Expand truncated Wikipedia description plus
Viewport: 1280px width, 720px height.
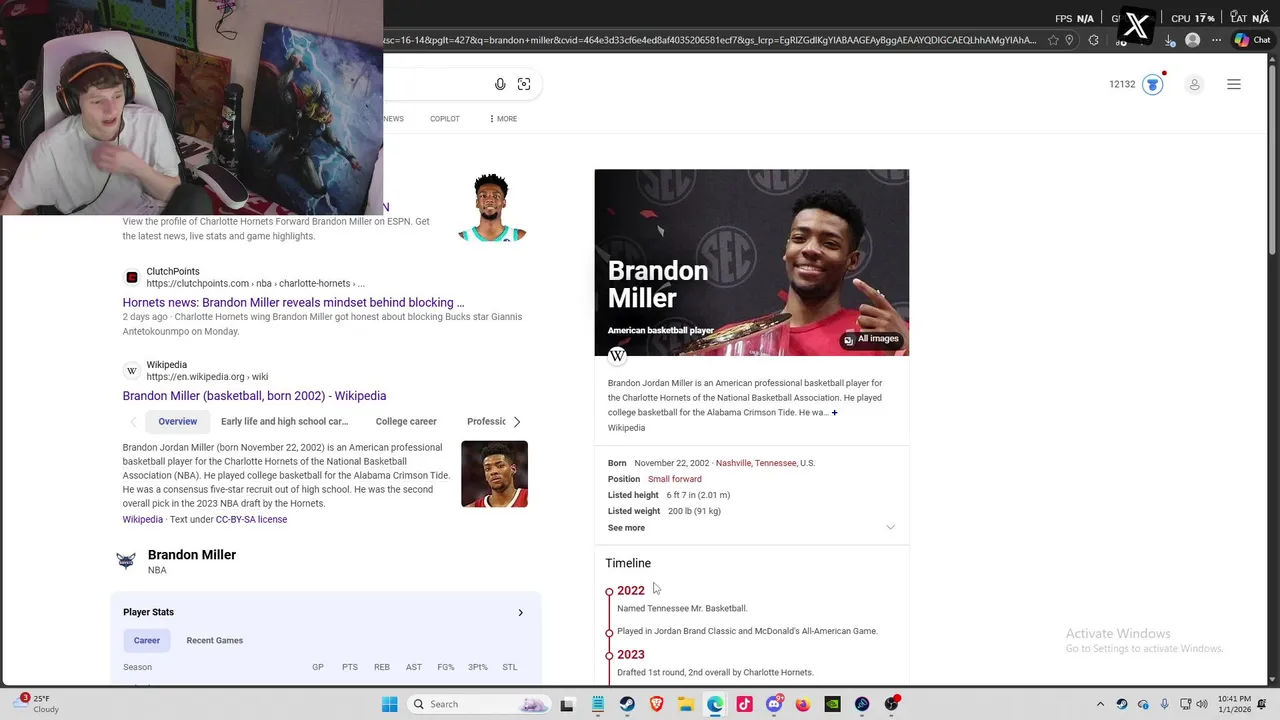click(834, 413)
